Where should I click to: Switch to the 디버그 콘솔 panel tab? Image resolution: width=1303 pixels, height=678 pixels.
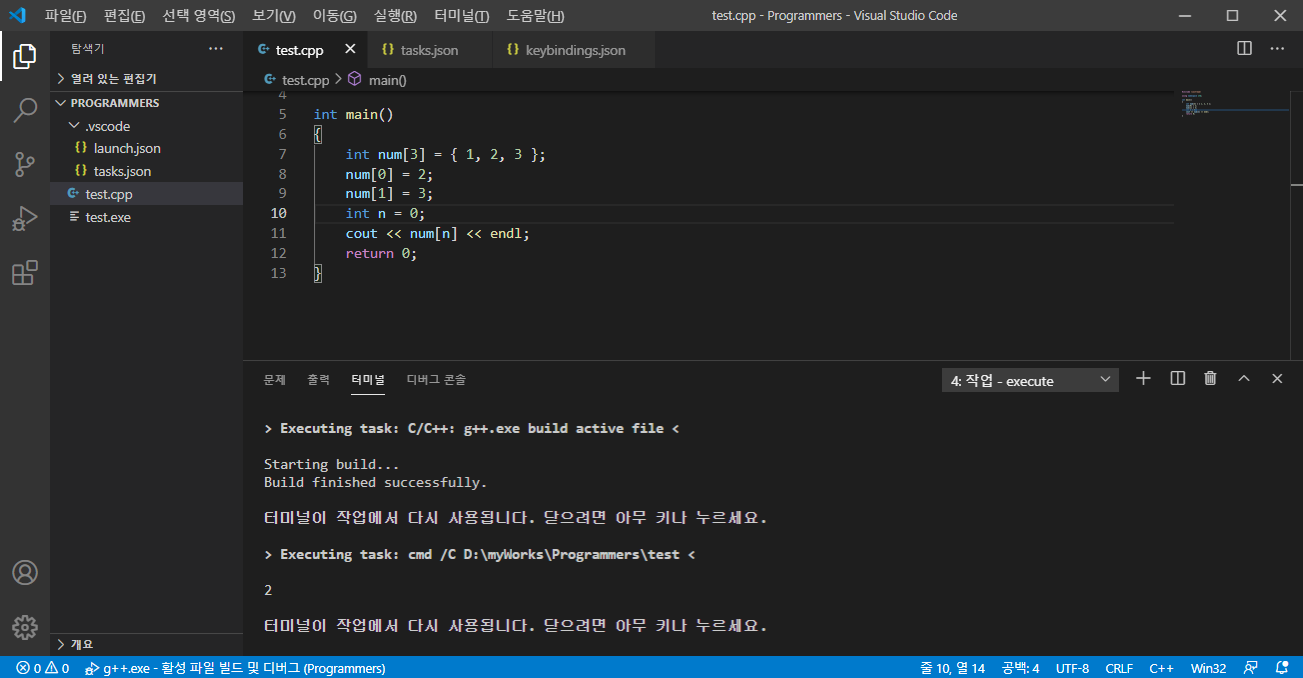tap(436, 380)
